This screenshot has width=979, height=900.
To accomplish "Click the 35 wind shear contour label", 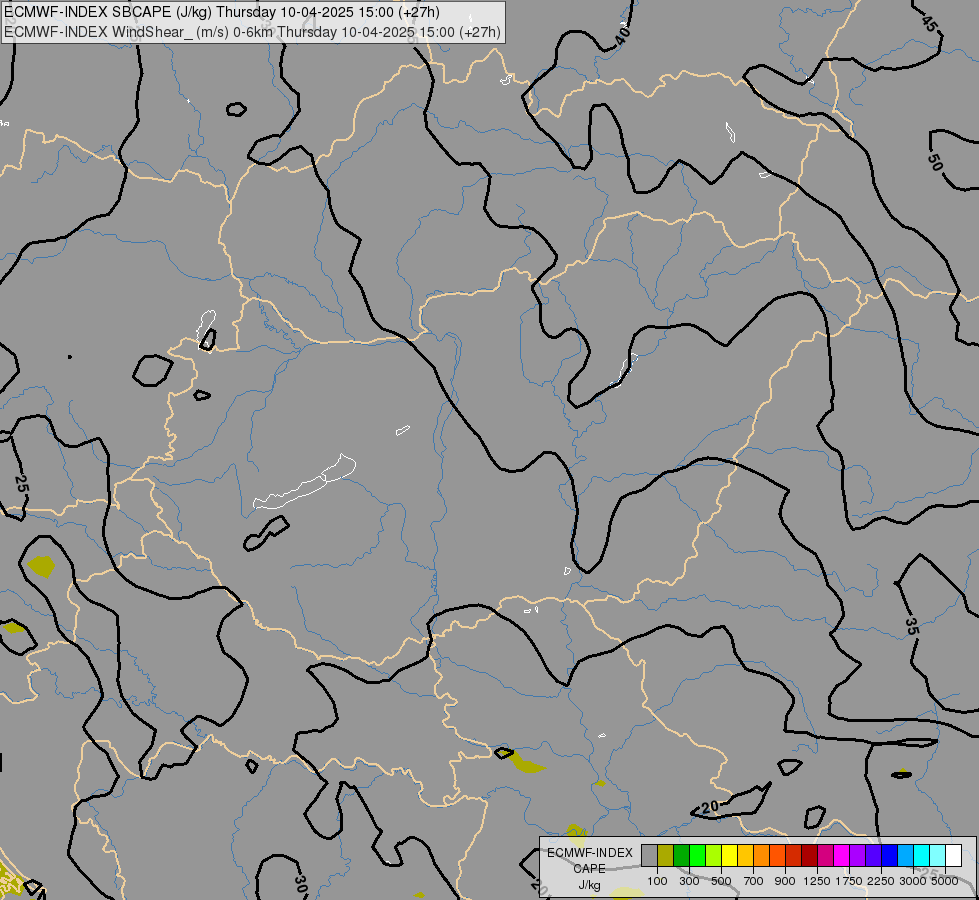I will point(912,626).
